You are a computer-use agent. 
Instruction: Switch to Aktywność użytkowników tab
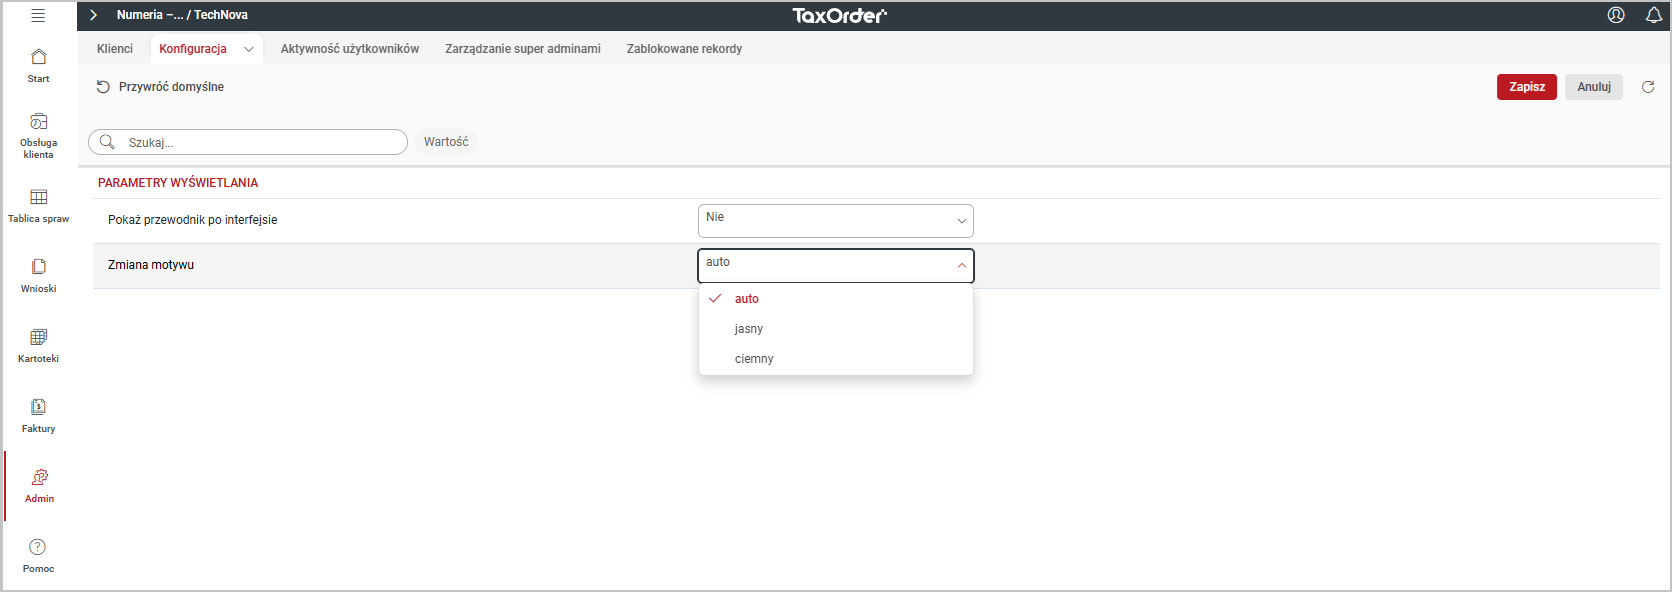click(x=349, y=49)
